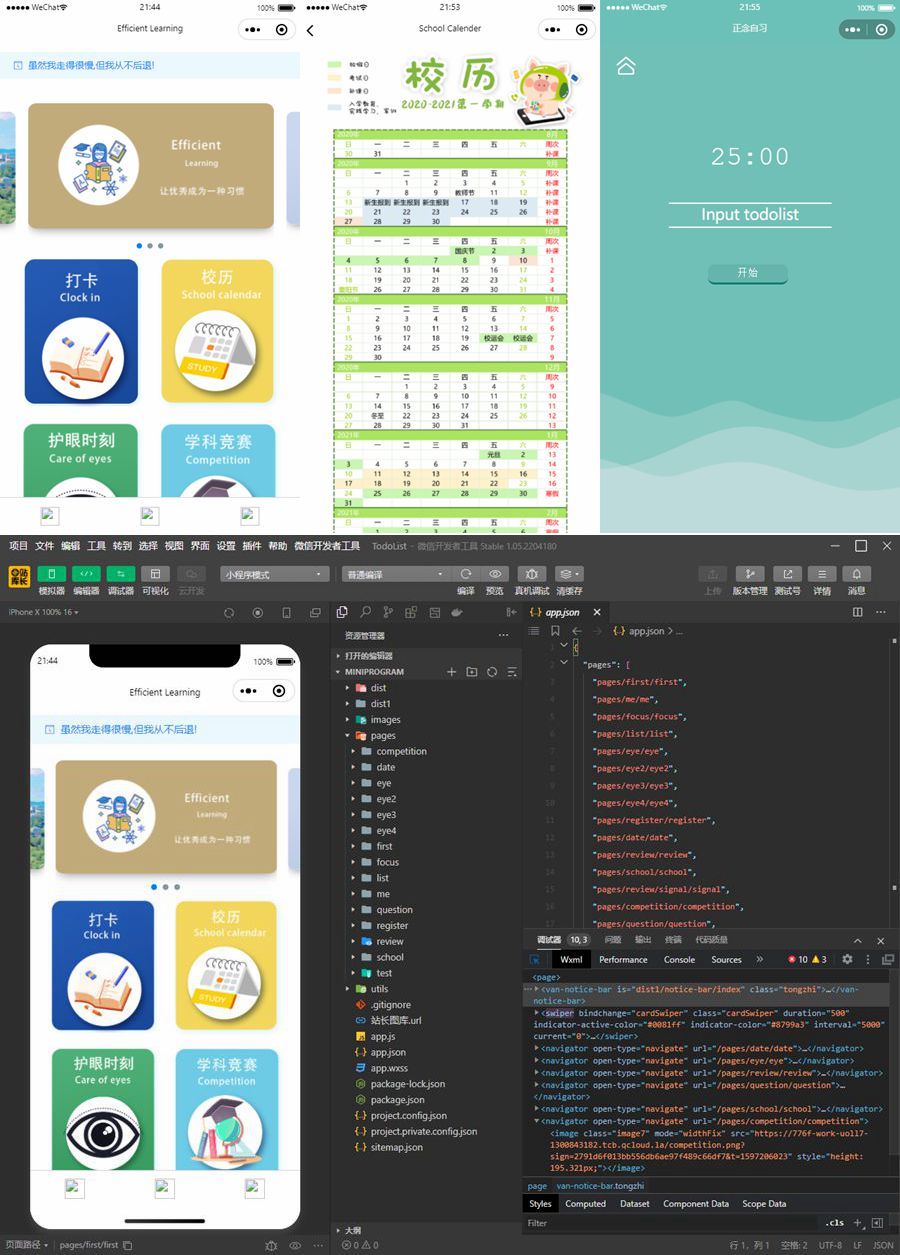The image size is (900, 1255).
Task: Toggle the 调试器 debugger panel button
Action: click(120, 574)
